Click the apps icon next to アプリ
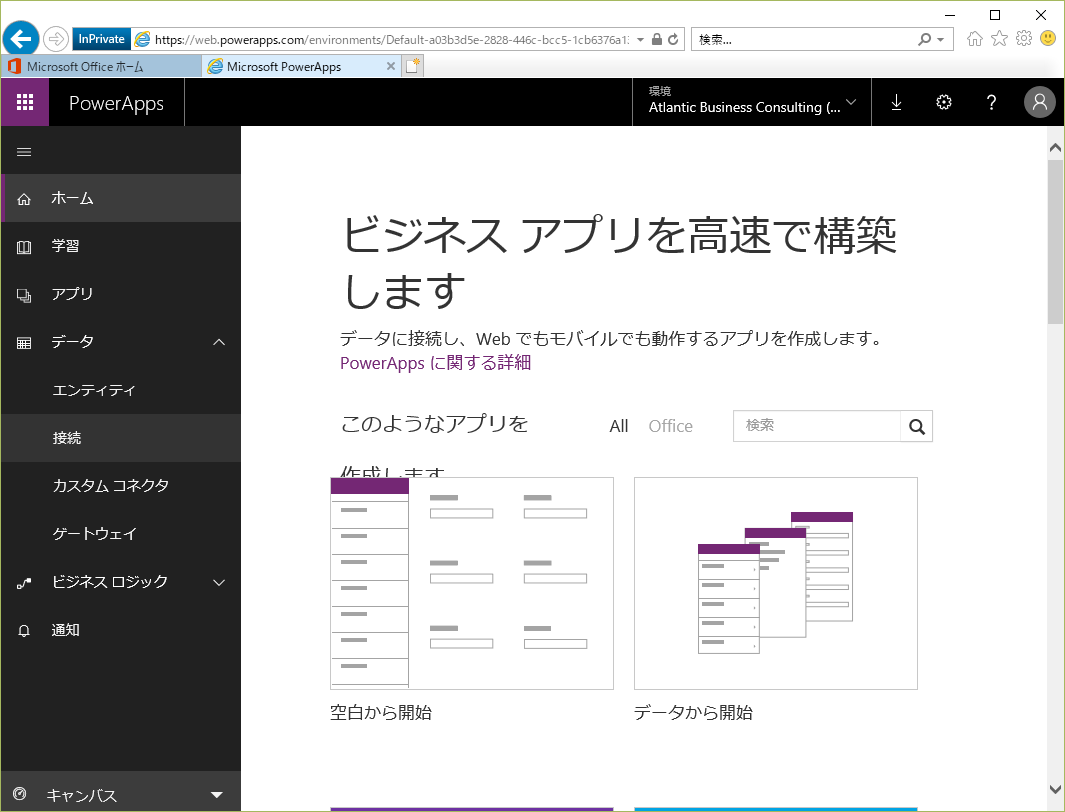The width and height of the screenshot is (1065, 812). point(24,295)
